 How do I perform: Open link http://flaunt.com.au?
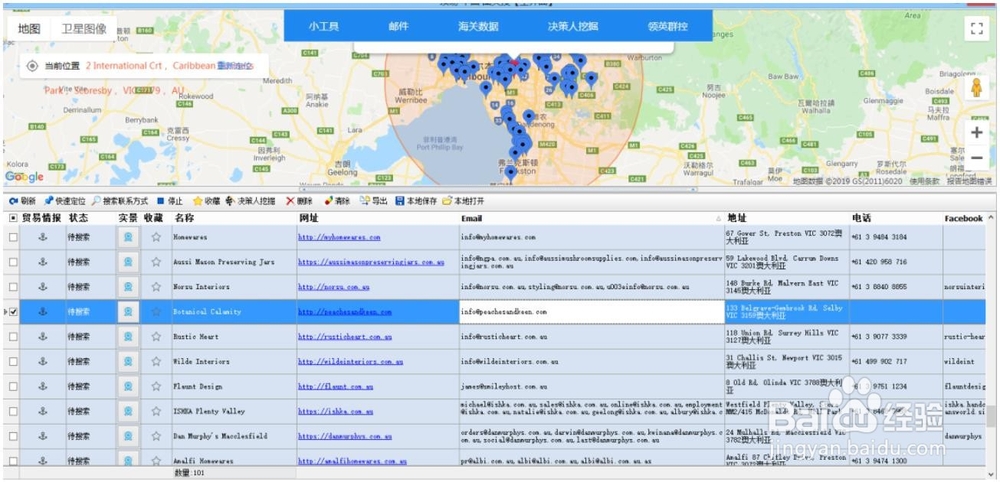point(335,386)
